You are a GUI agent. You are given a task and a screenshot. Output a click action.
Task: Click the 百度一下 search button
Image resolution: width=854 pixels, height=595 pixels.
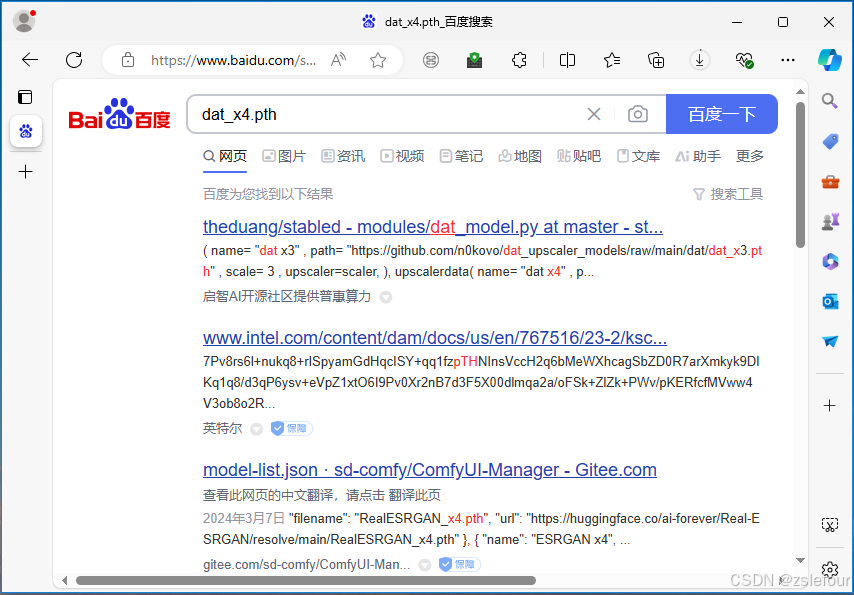722,114
